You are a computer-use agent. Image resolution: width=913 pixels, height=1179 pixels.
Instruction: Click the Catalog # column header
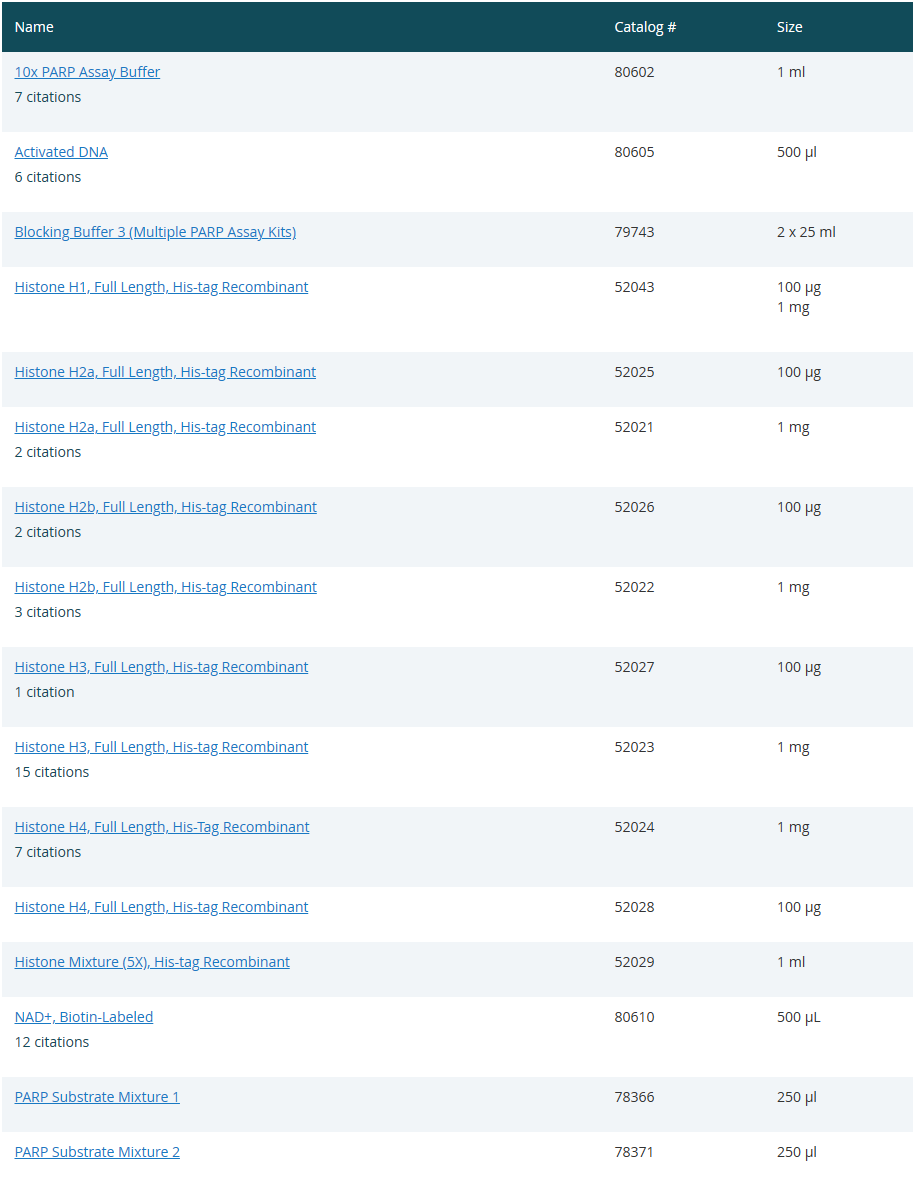click(x=645, y=27)
